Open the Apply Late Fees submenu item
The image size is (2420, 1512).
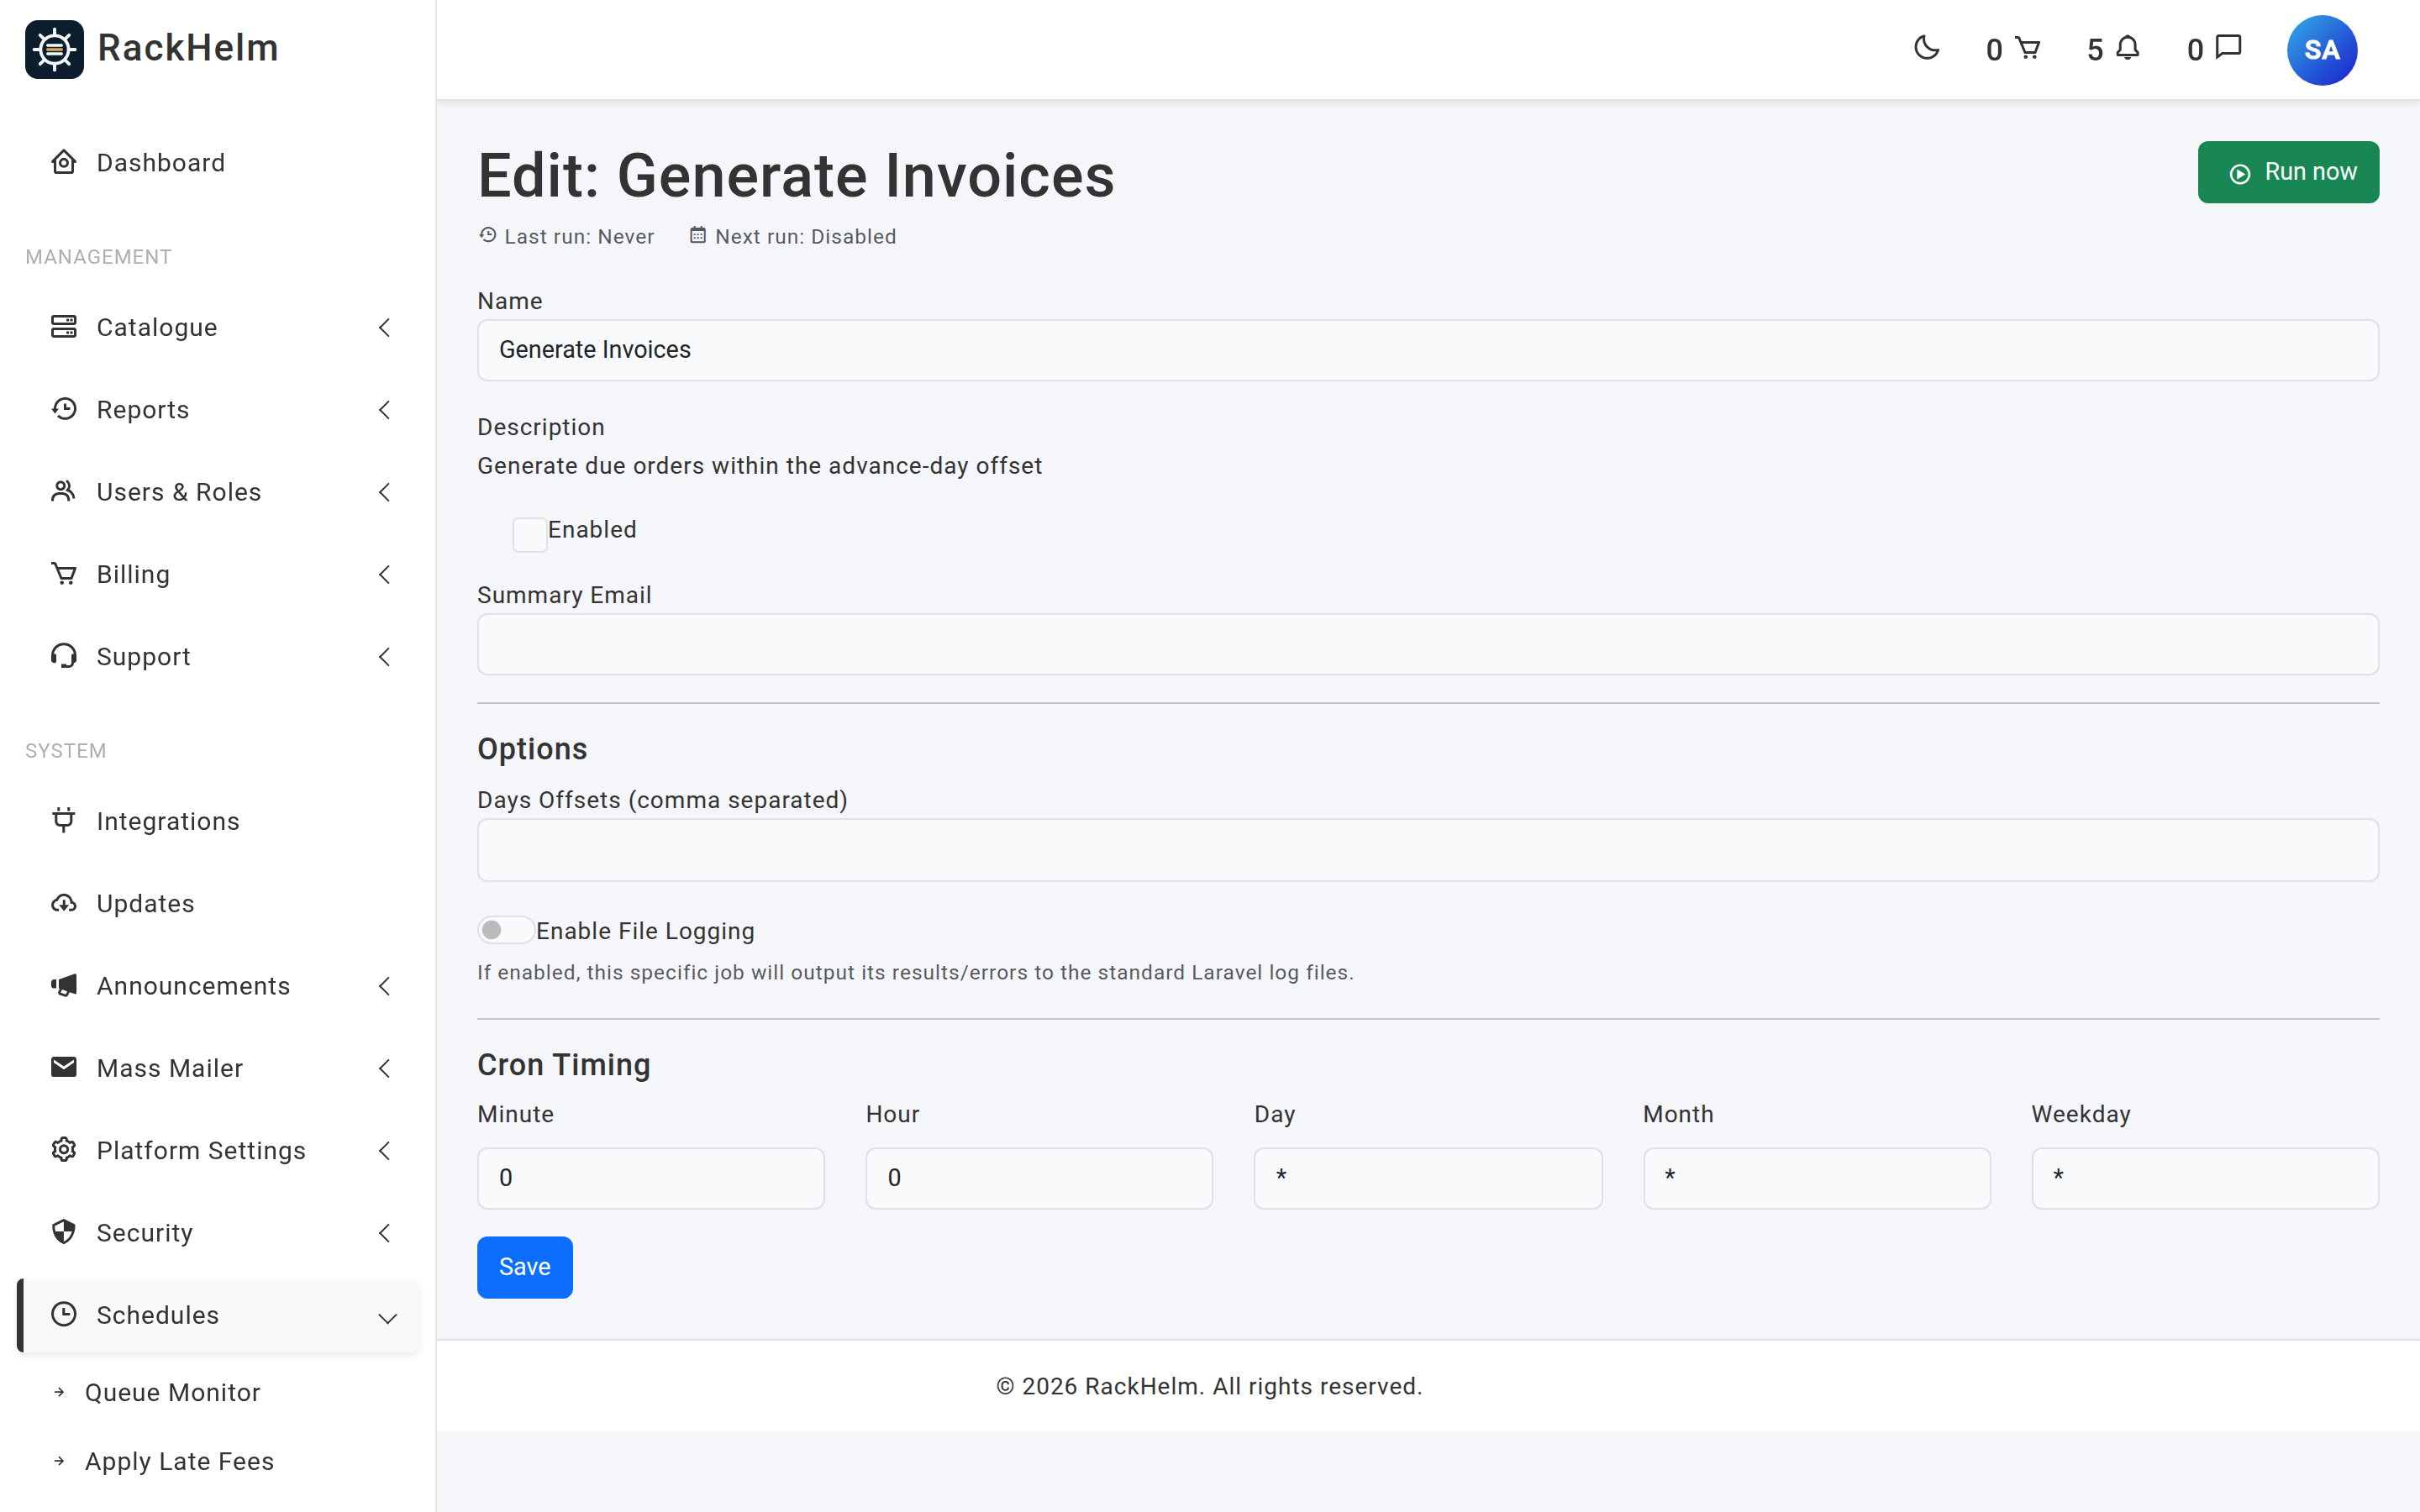(179, 1461)
